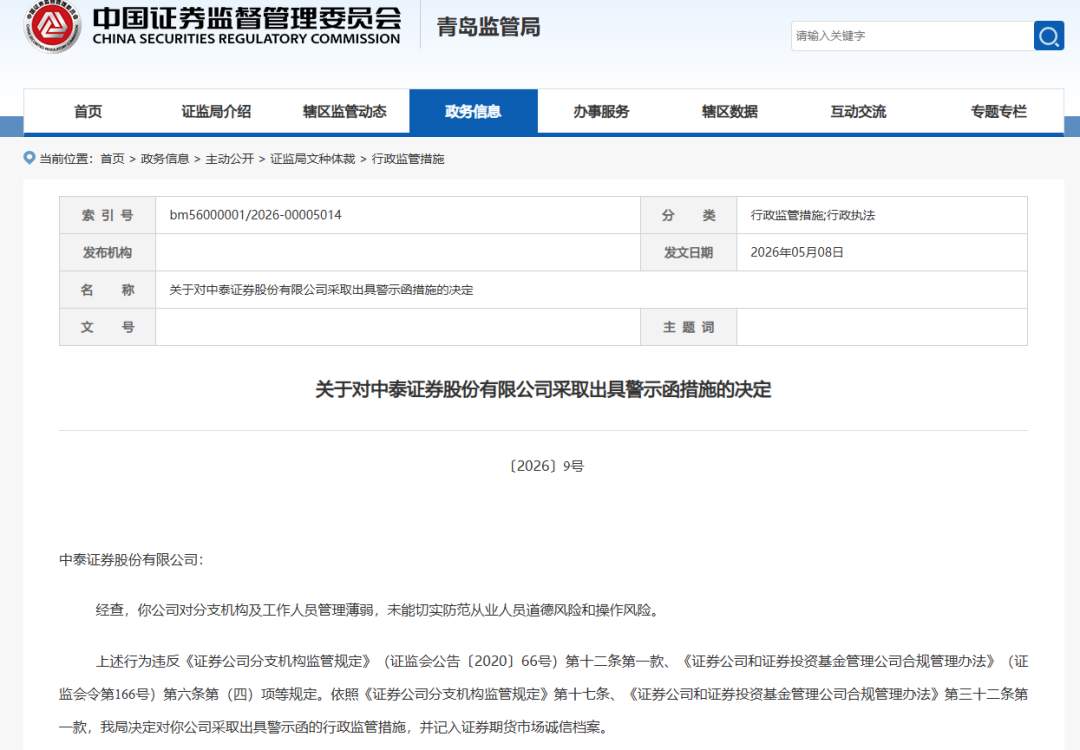Click the CSRC red emblem logo
Viewport: 1080px width, 750px height.
[52, 27]
